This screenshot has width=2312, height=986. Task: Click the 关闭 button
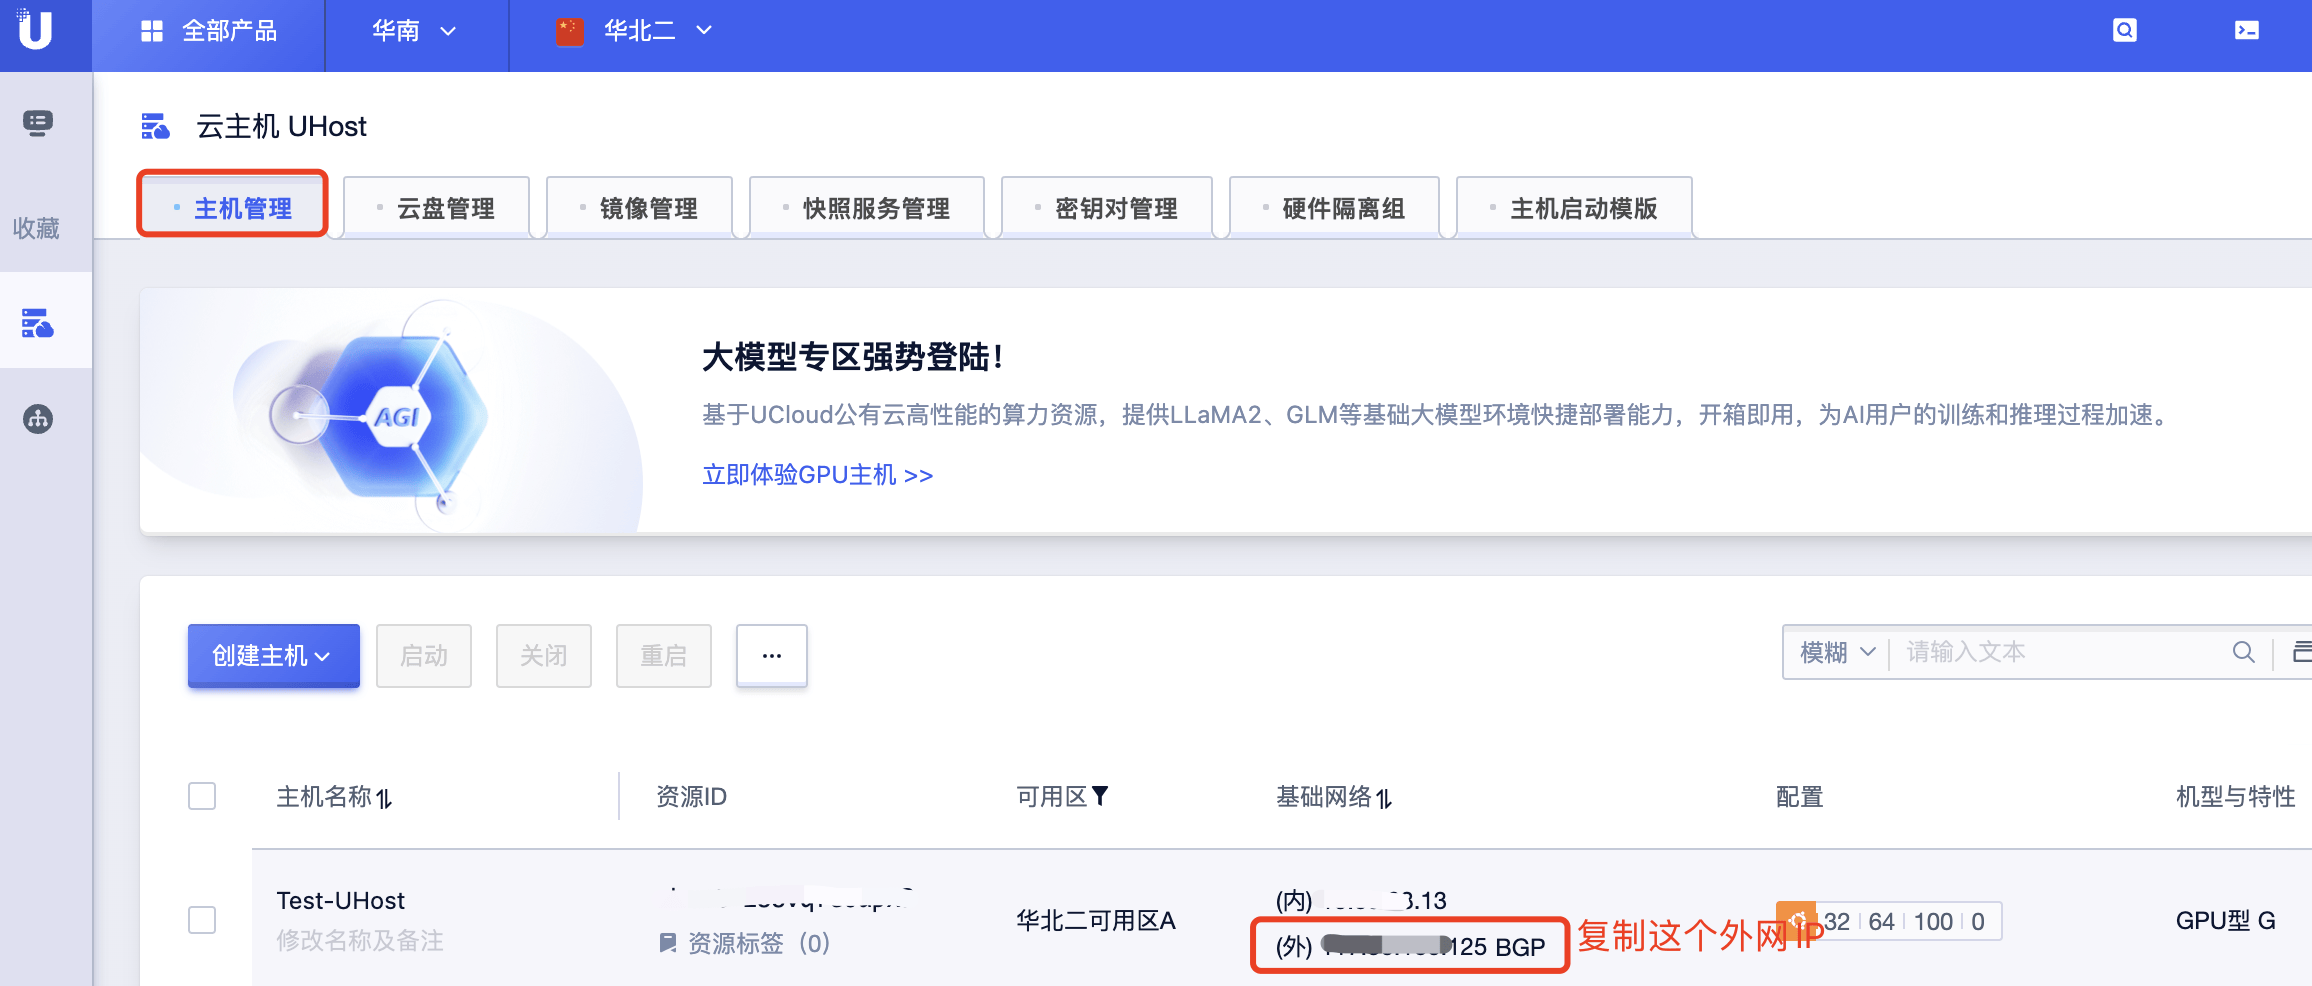pyautogui.click(x=544, y=656)
